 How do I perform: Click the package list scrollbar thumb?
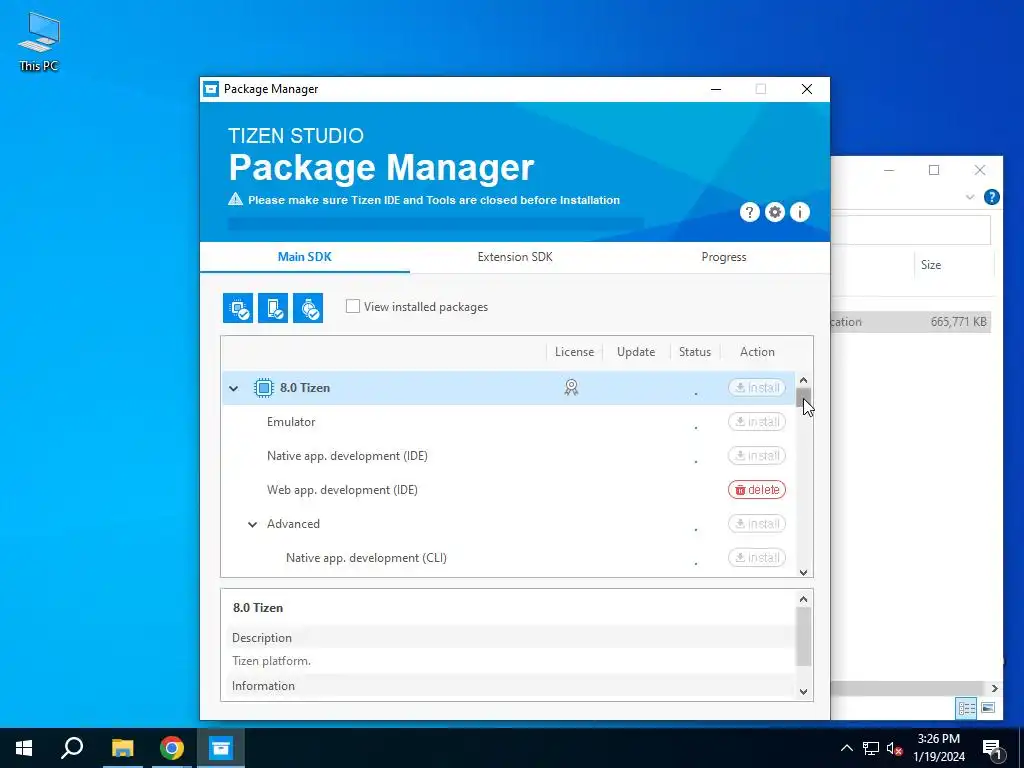click(803, 397)
